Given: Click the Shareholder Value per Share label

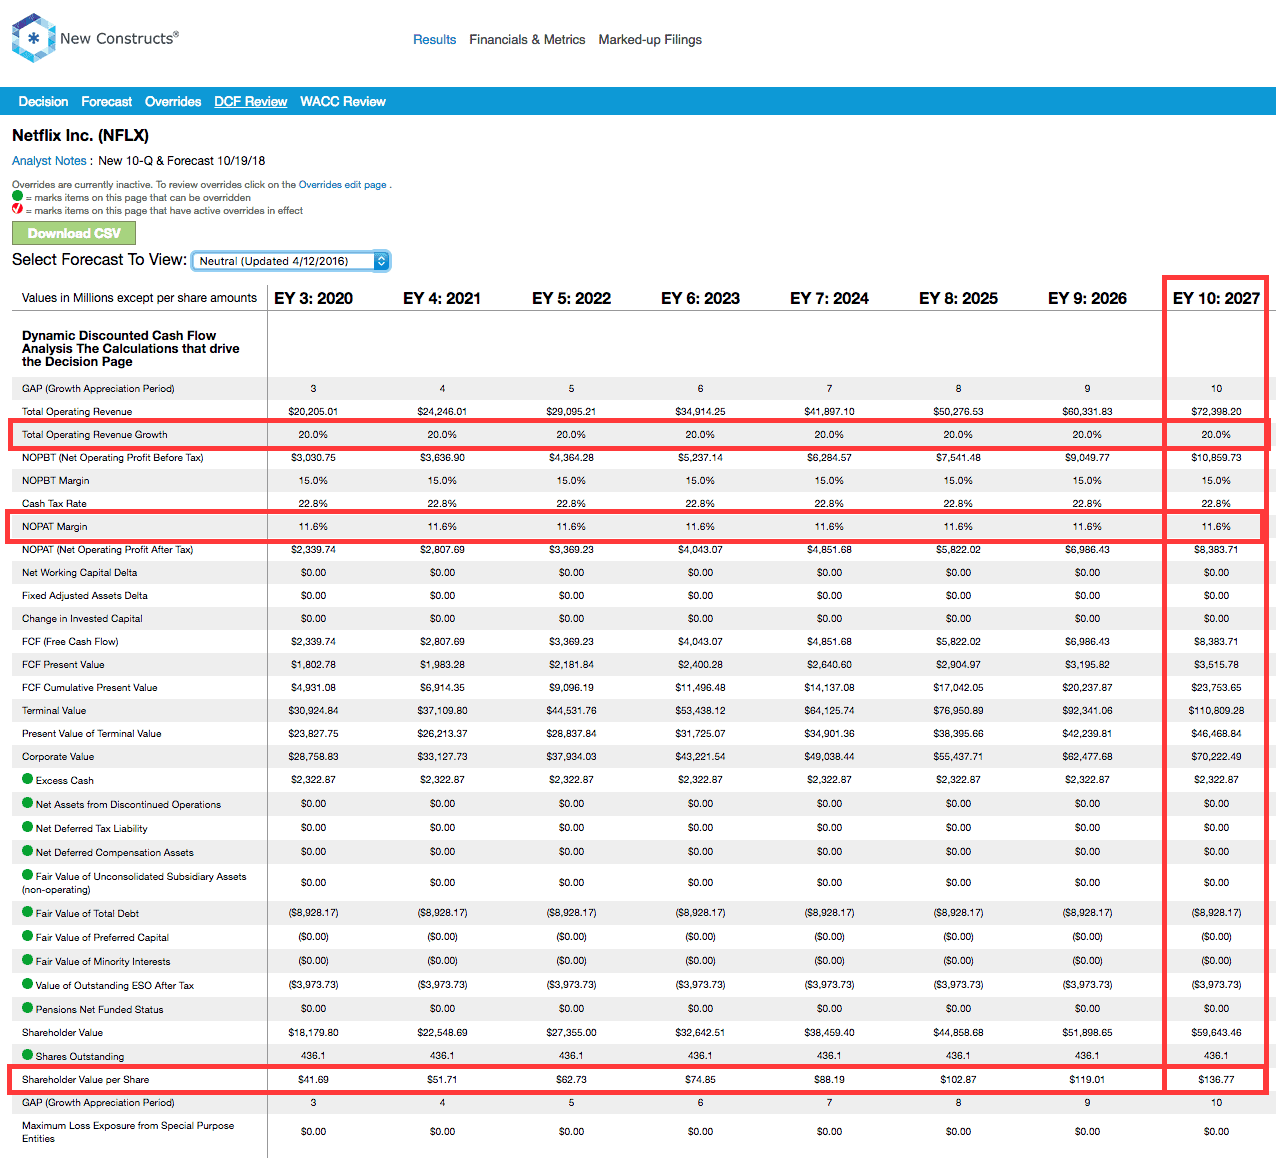Looking at the screenshot, I should [85, 1080].
